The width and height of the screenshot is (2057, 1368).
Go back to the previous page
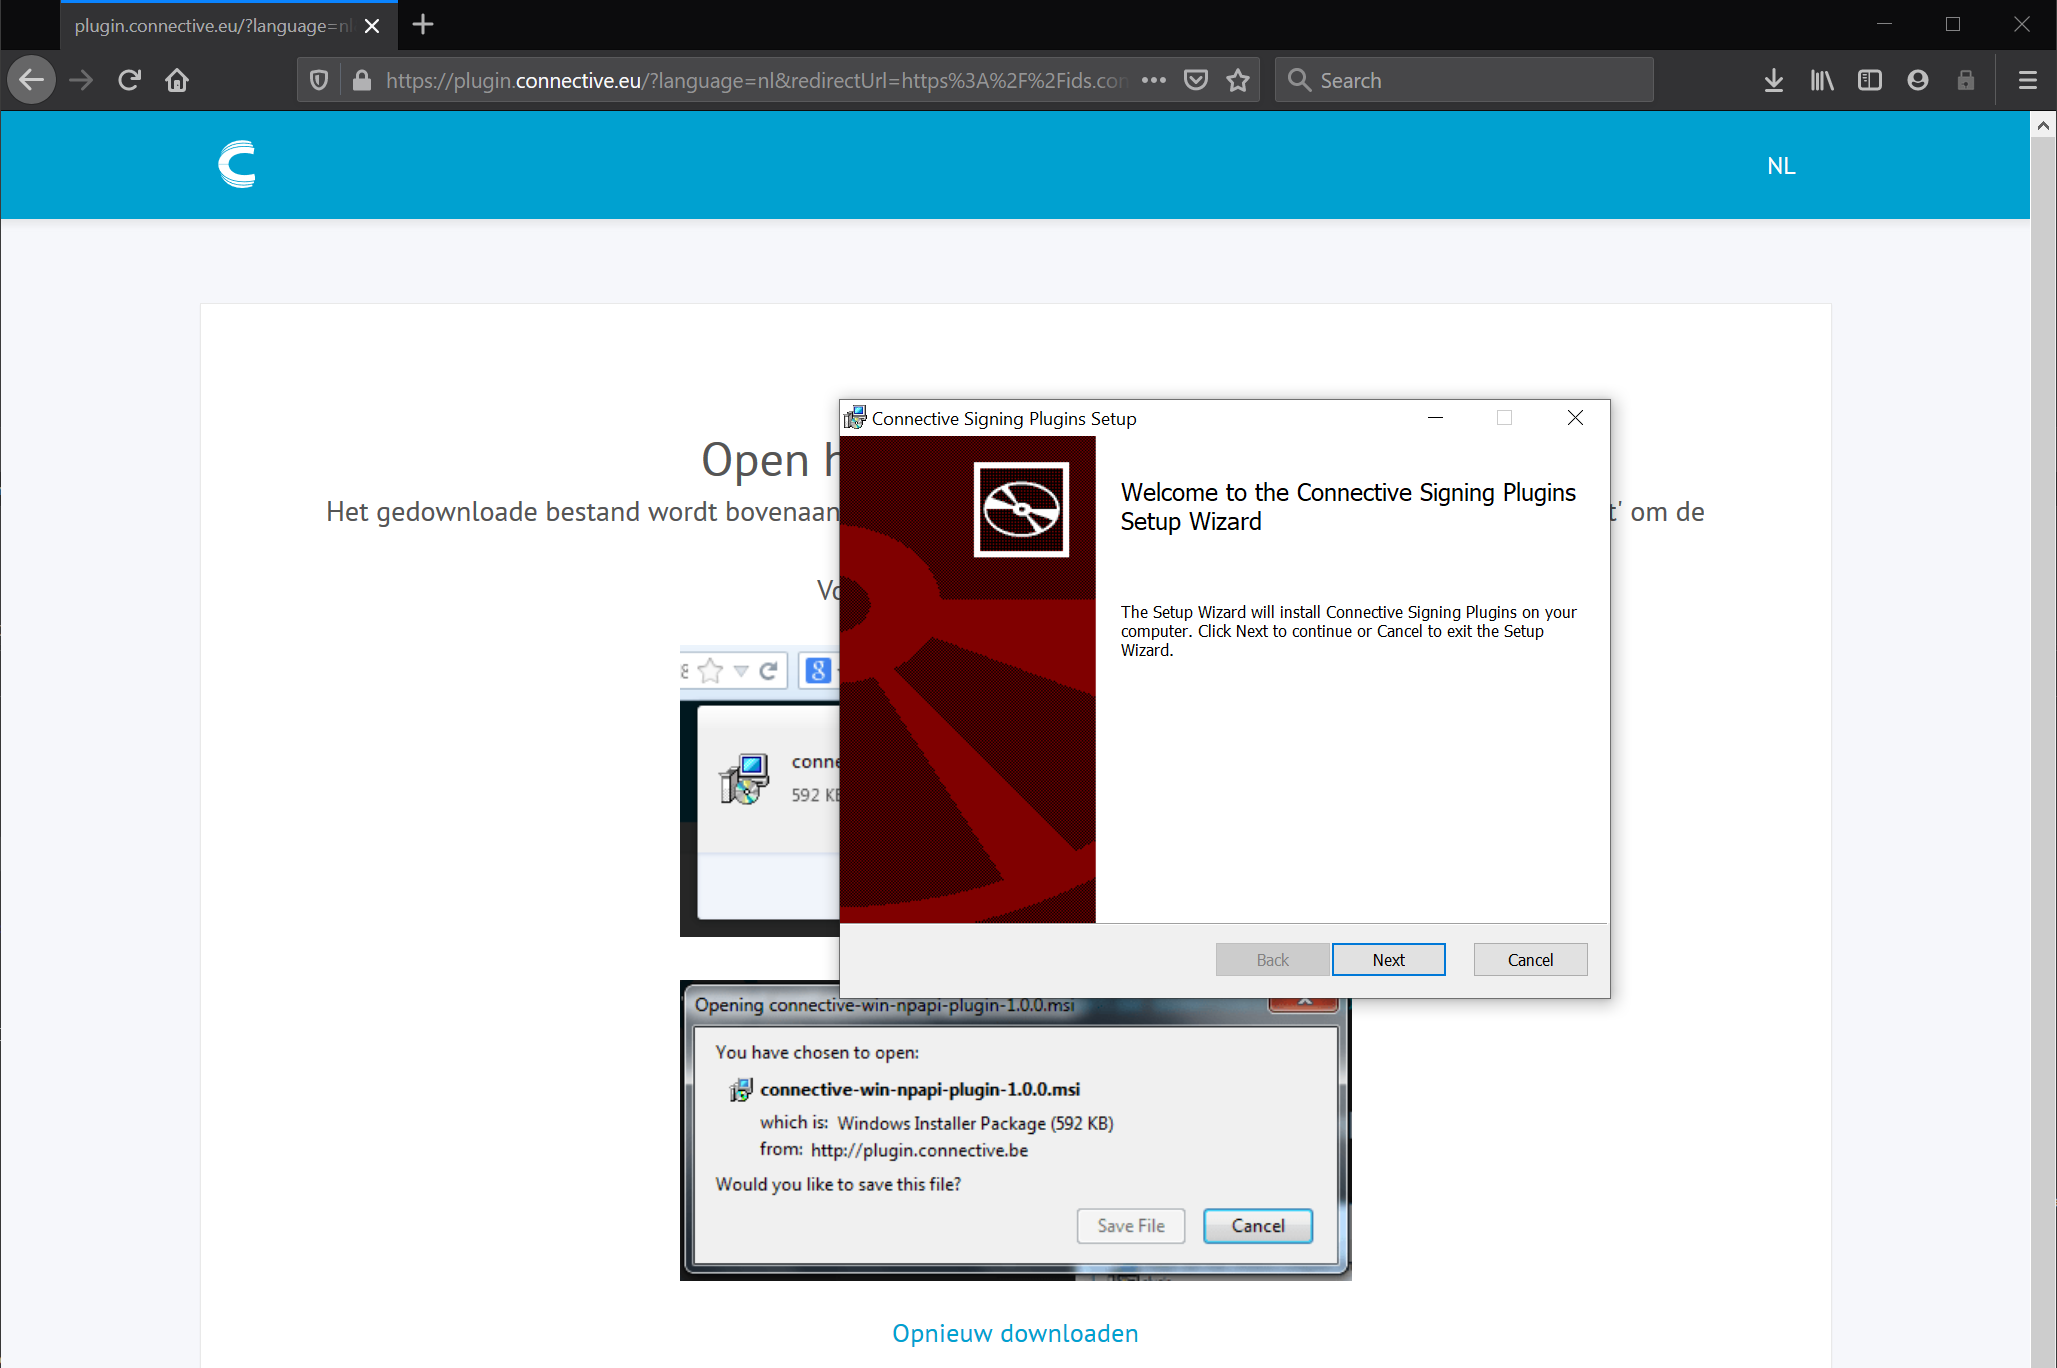(x=32, y=80)
